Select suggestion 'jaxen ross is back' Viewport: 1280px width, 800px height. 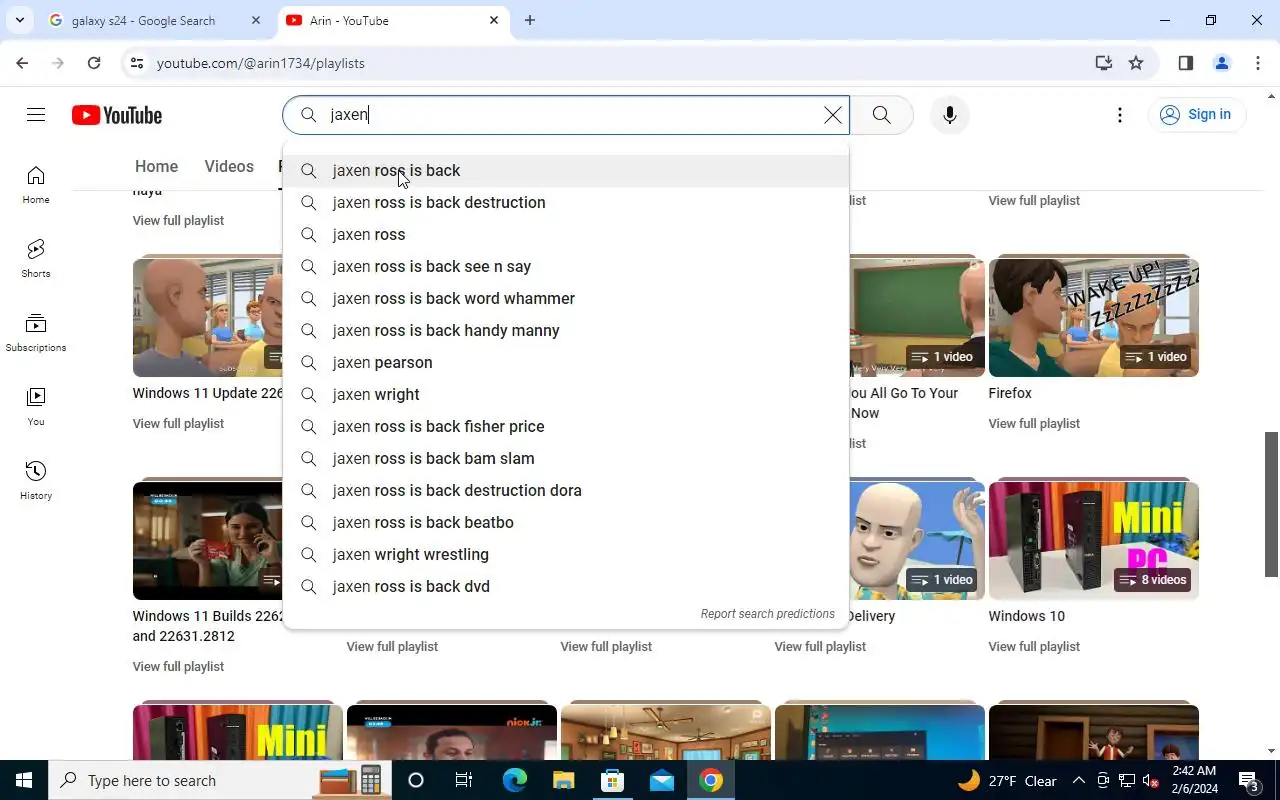[x=566, y=171]
